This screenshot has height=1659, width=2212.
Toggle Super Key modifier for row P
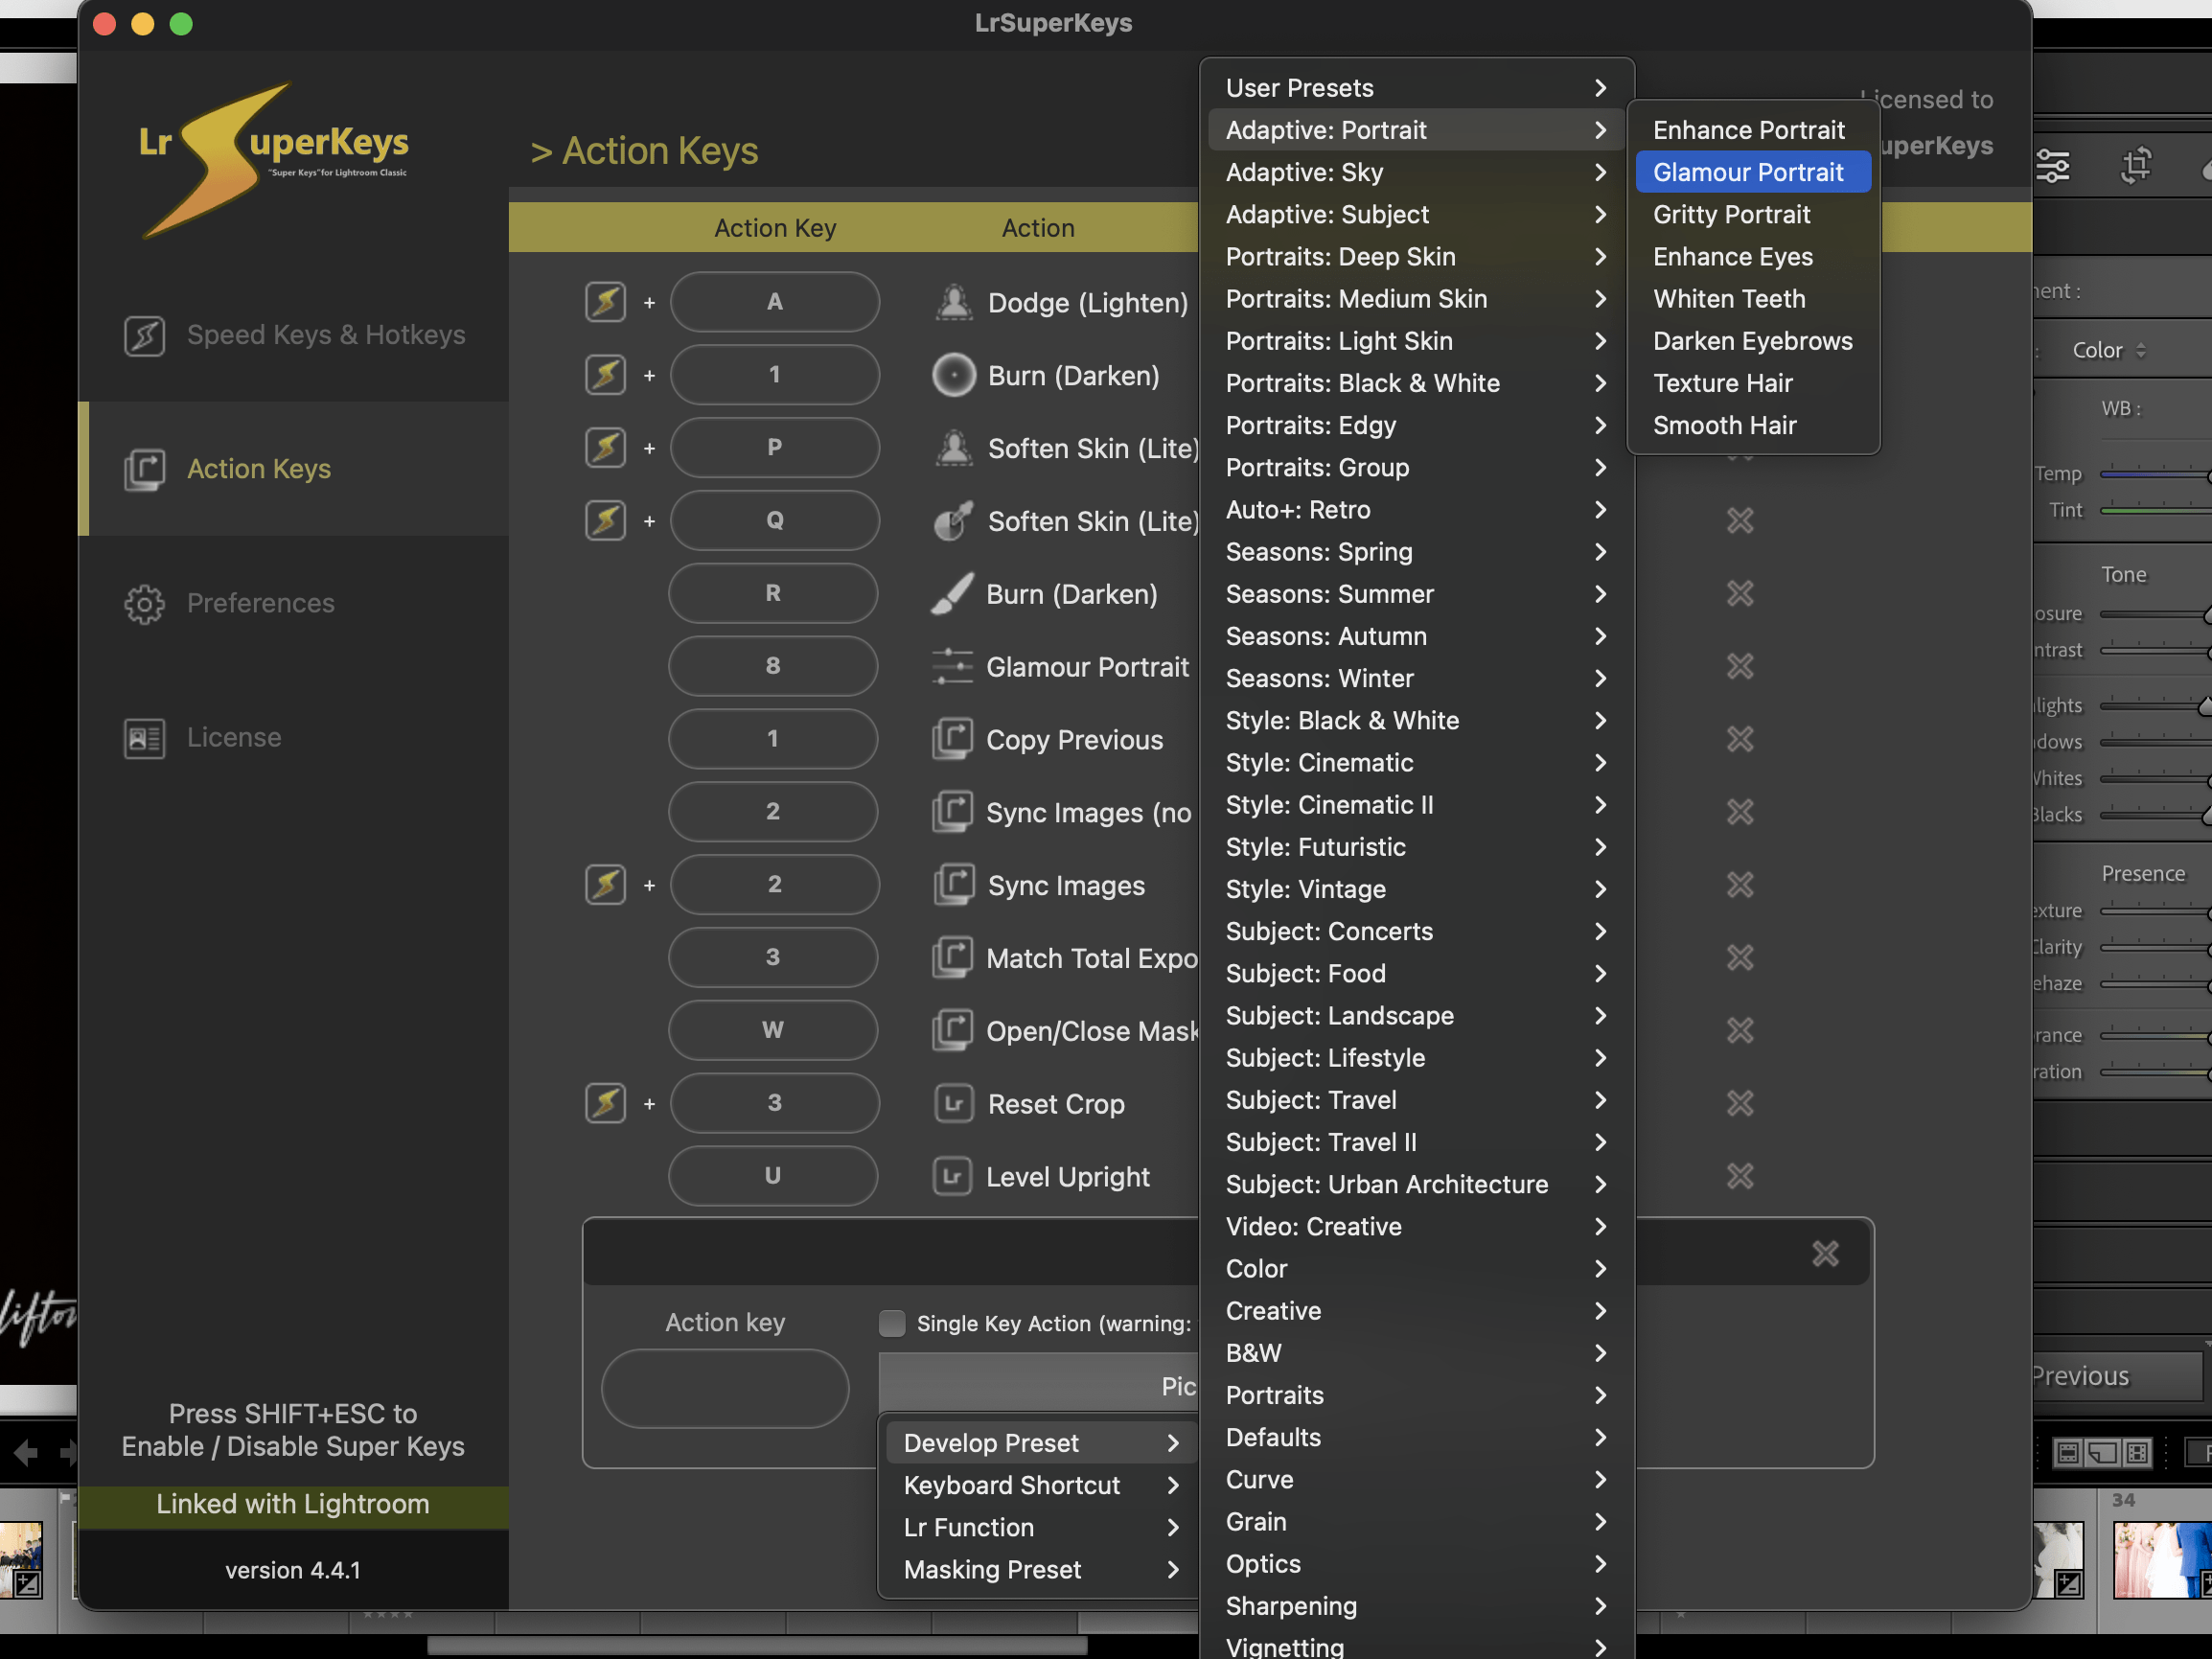[x=605, y=448]
